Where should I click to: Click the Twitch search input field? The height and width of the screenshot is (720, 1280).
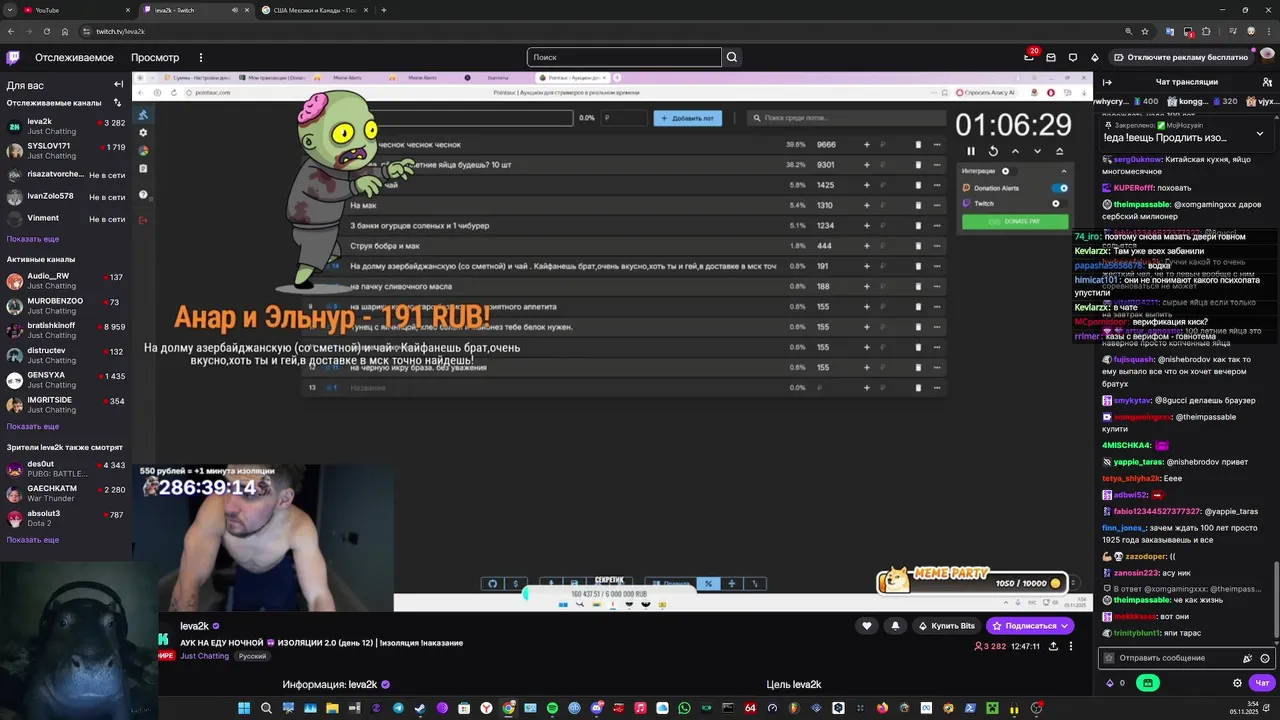(624, 57)
